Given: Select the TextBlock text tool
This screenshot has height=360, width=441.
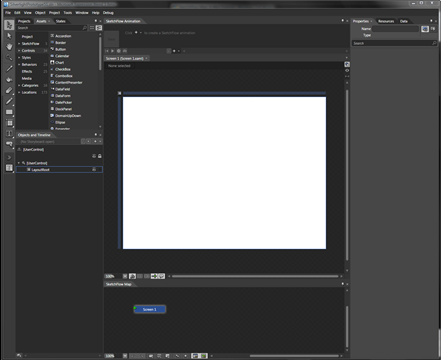Looking at the screenshot, I should click(x=9, y=134).
